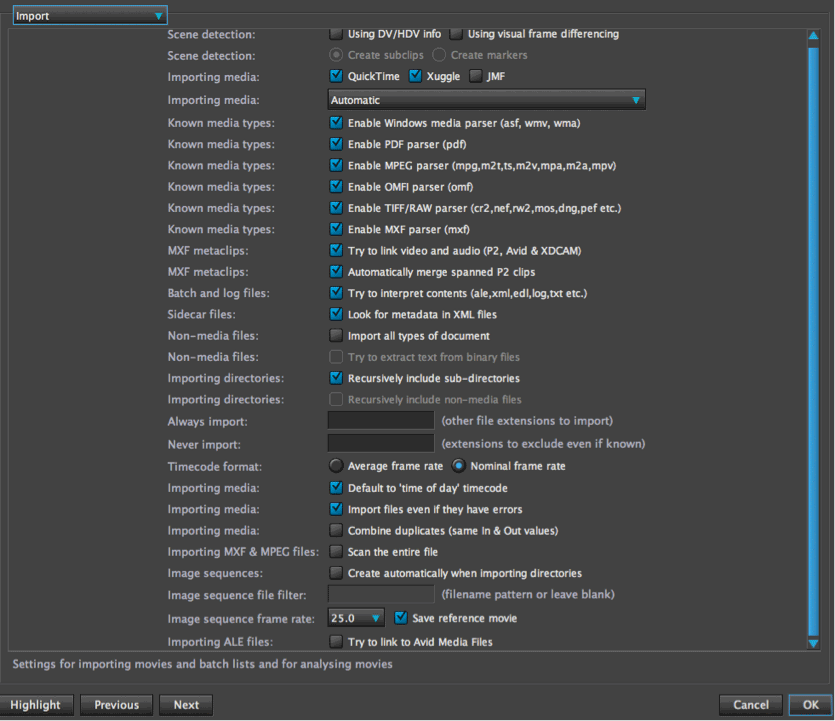Toggle Look for metadata in XML files
The height and width of the screenshot is (721, 835).
[335, 315]
